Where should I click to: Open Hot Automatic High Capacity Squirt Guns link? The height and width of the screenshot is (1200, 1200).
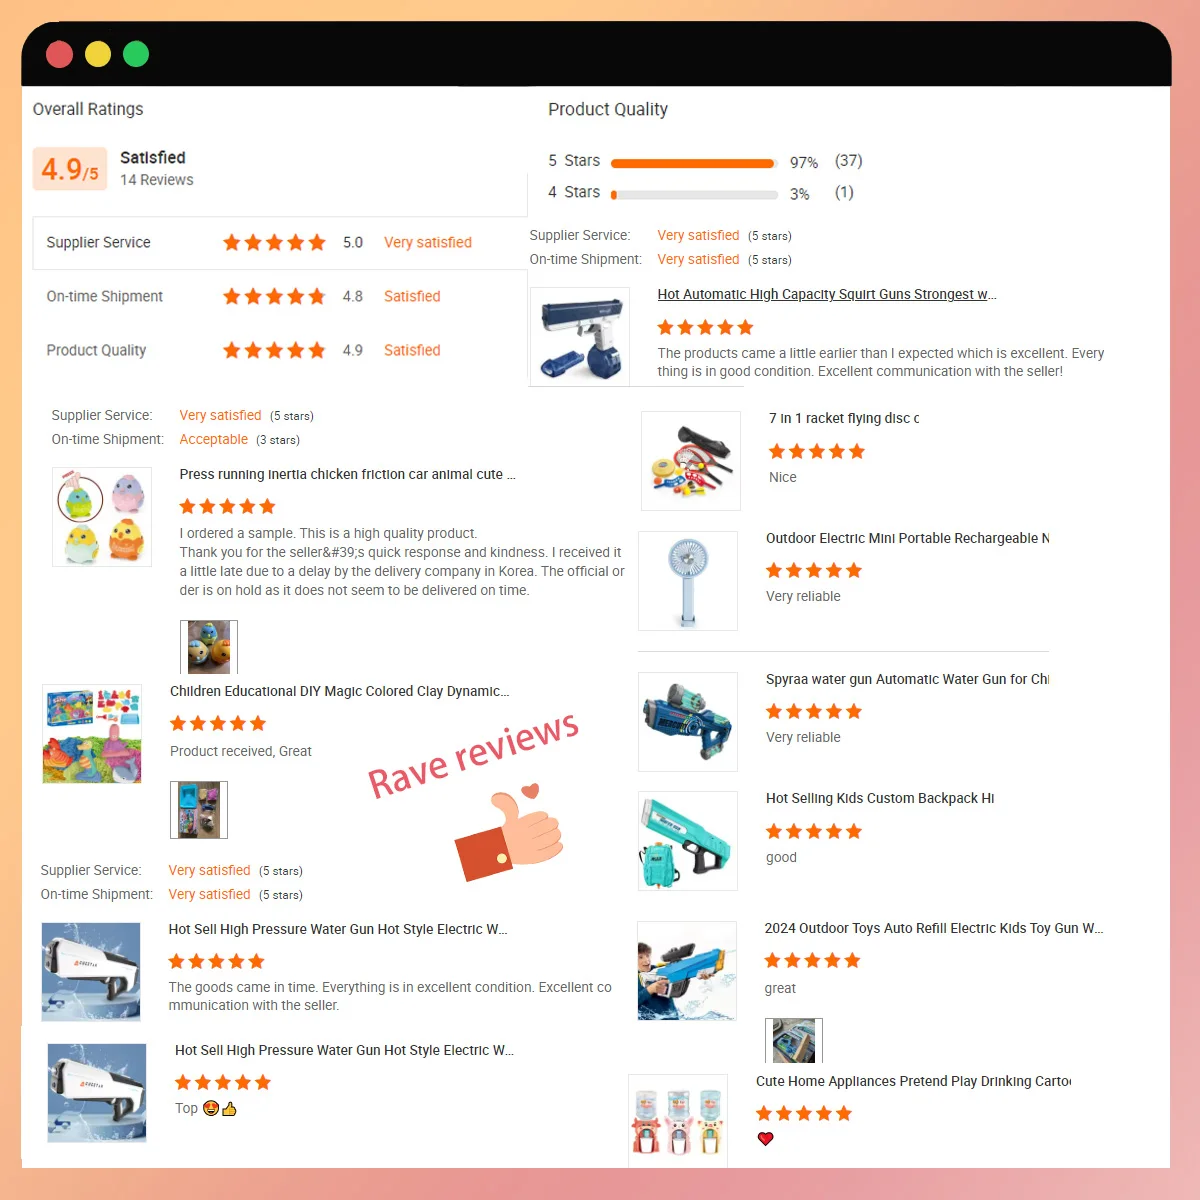coord(827,294)
